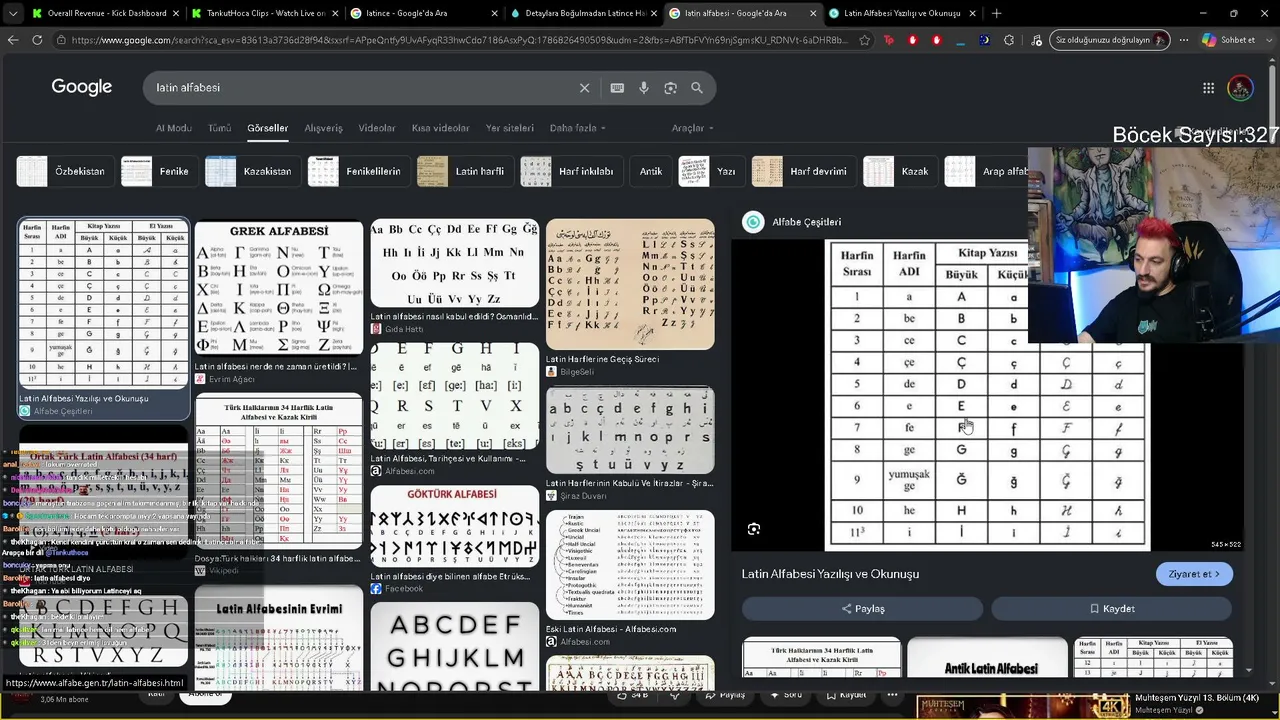The width and height of the screenshot is (1280, 720).
Task: Click the 'Paylaş' share button in preview
Action: point(862,608)
